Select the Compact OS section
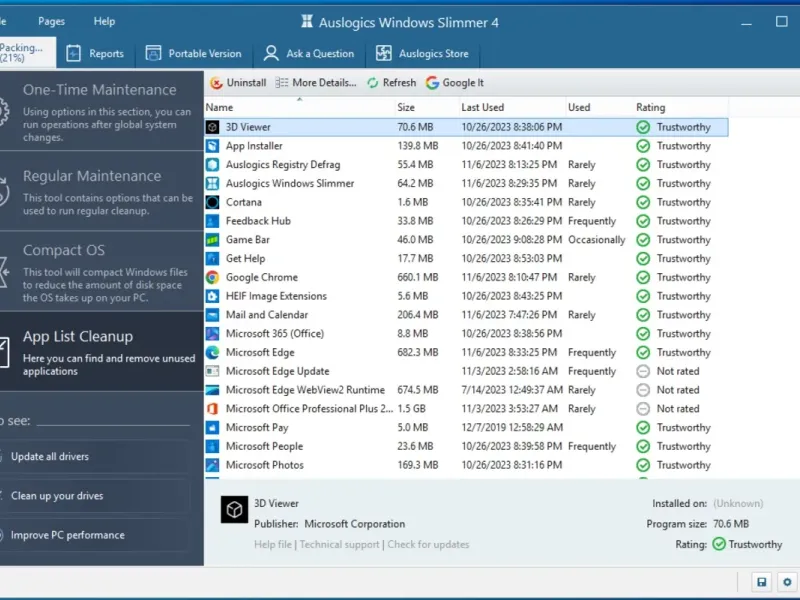 coord(64,251)
